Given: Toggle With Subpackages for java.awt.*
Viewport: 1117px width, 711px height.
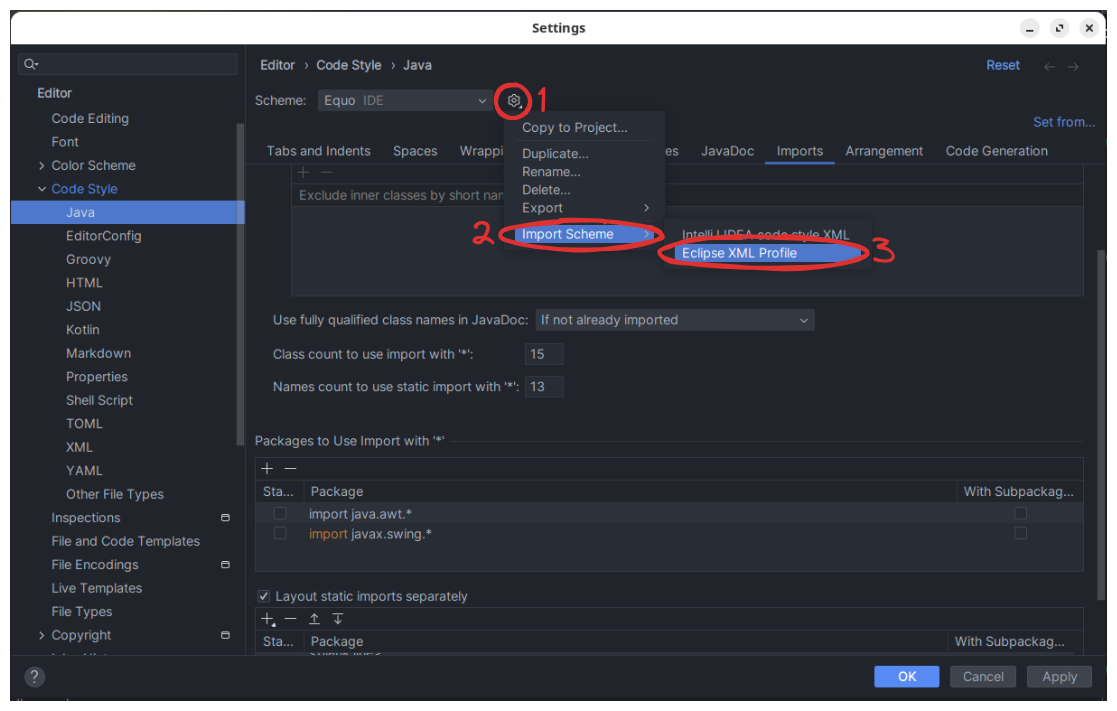Looking at the screenshot, I should [1020, 514].
